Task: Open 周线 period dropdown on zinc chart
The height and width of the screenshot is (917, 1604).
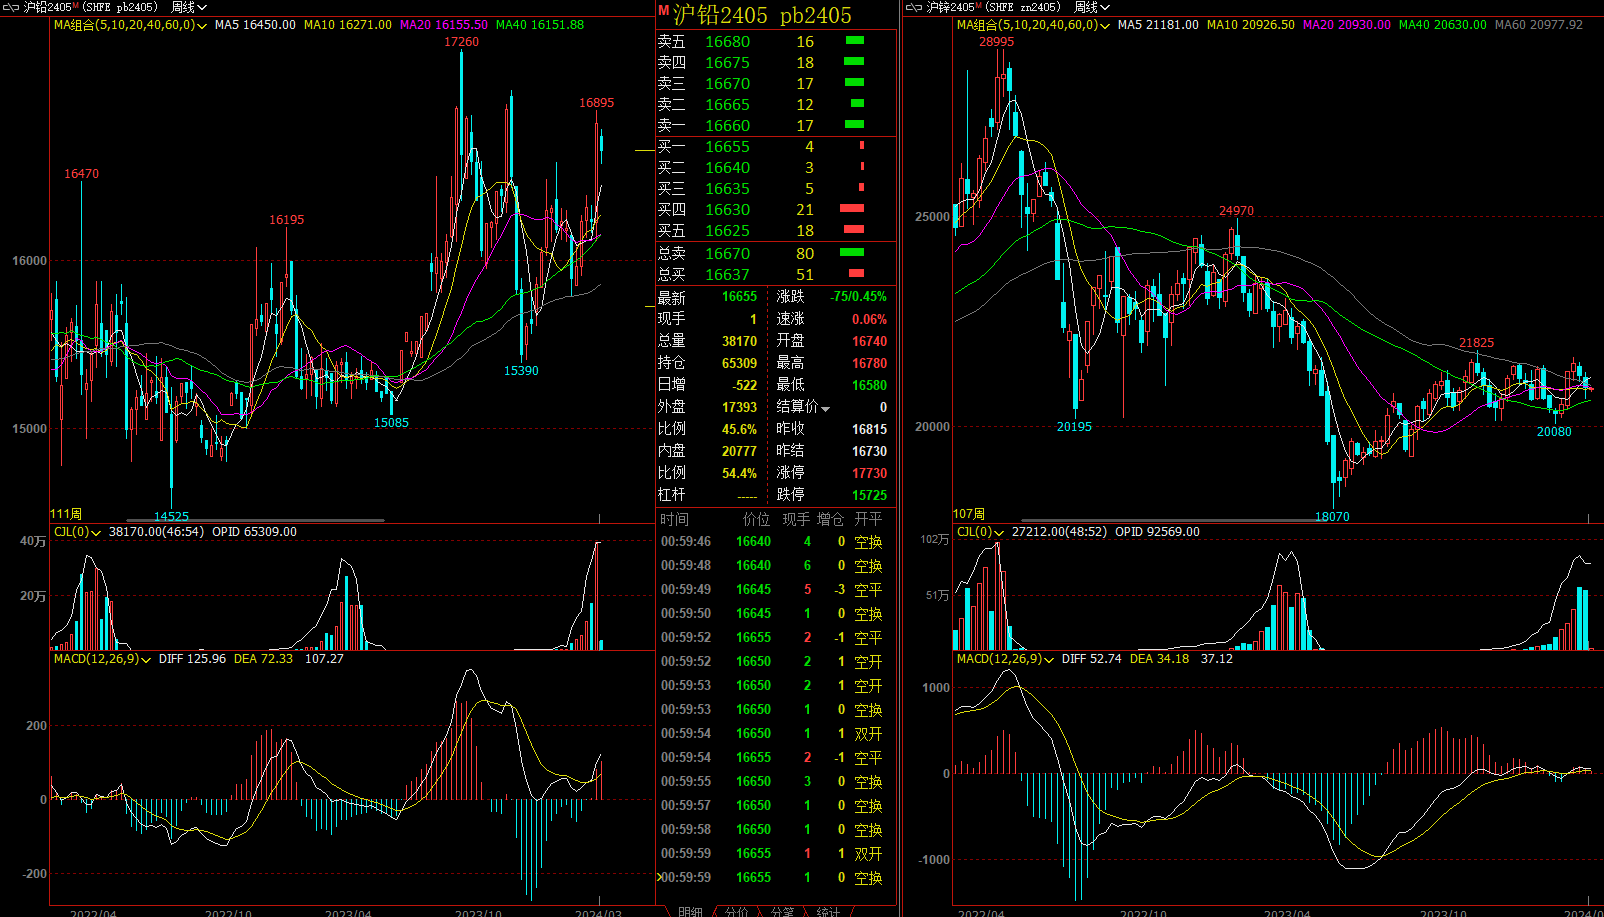Action: point(1091,7)
